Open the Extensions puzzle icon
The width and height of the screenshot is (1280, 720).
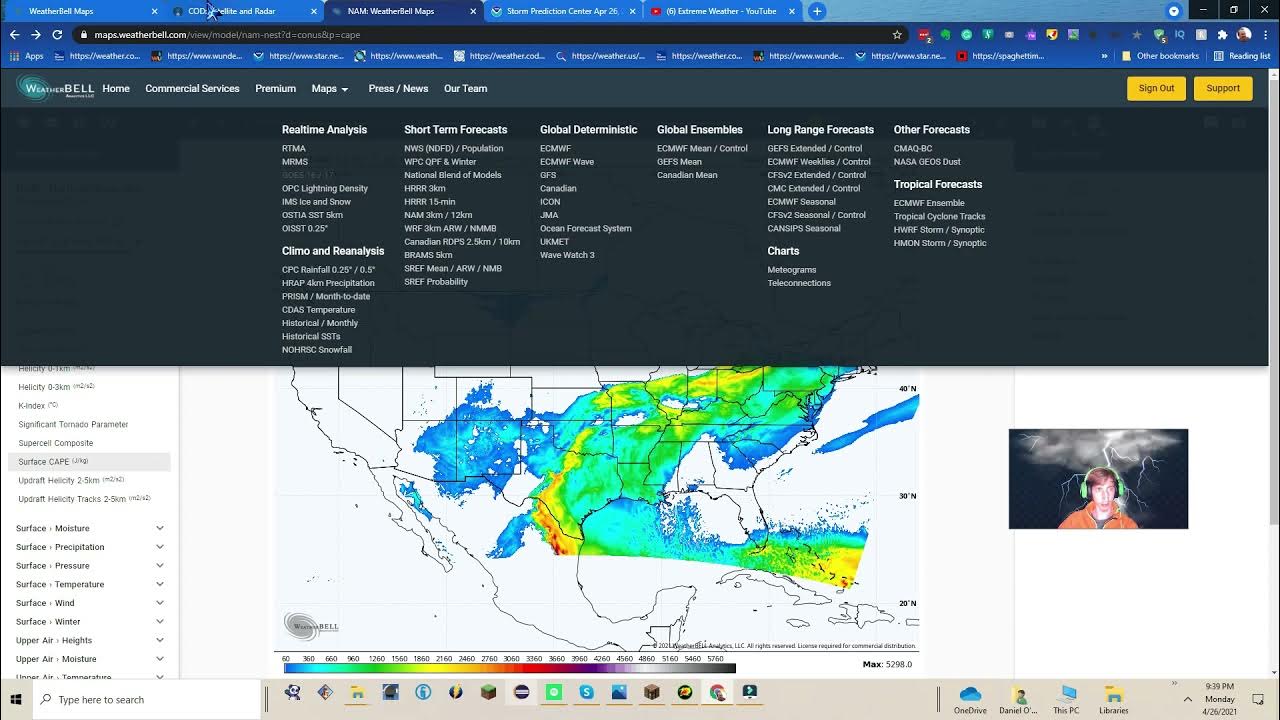[x=1222, y=34]
